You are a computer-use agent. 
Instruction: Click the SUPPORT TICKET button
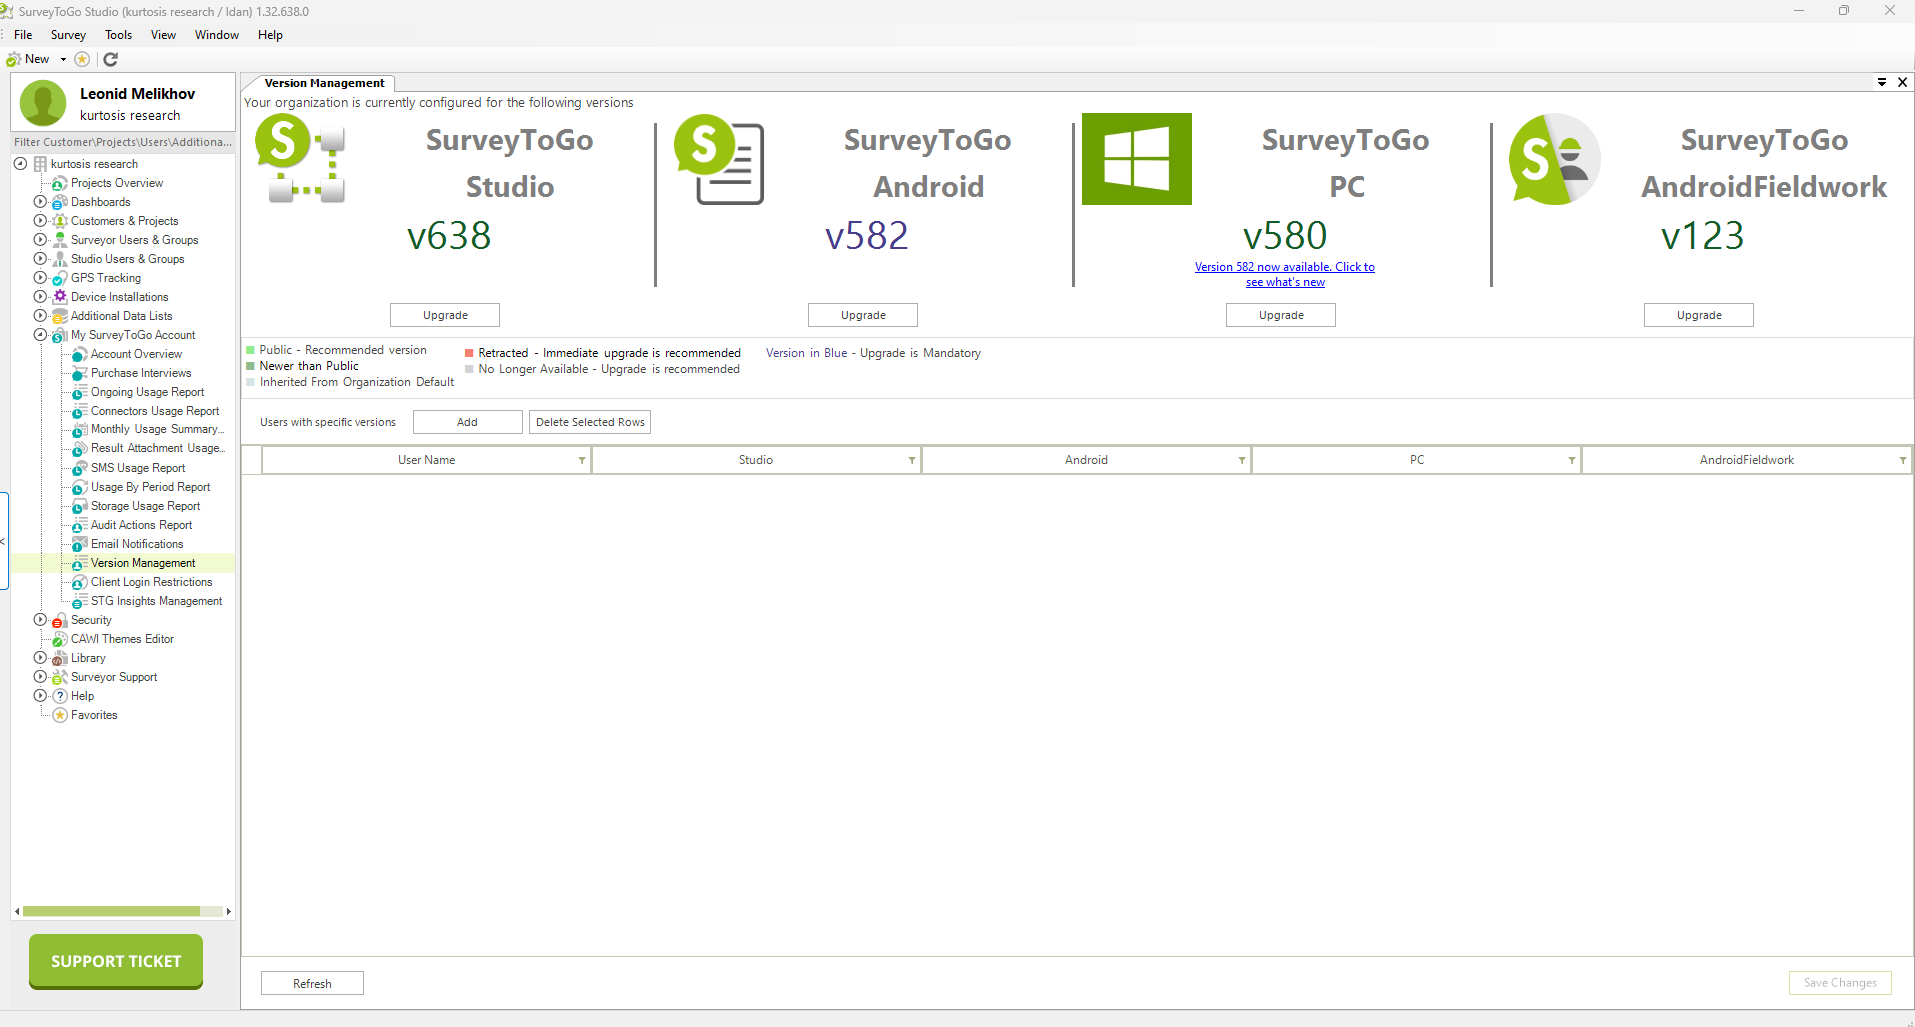pos(116,961)
